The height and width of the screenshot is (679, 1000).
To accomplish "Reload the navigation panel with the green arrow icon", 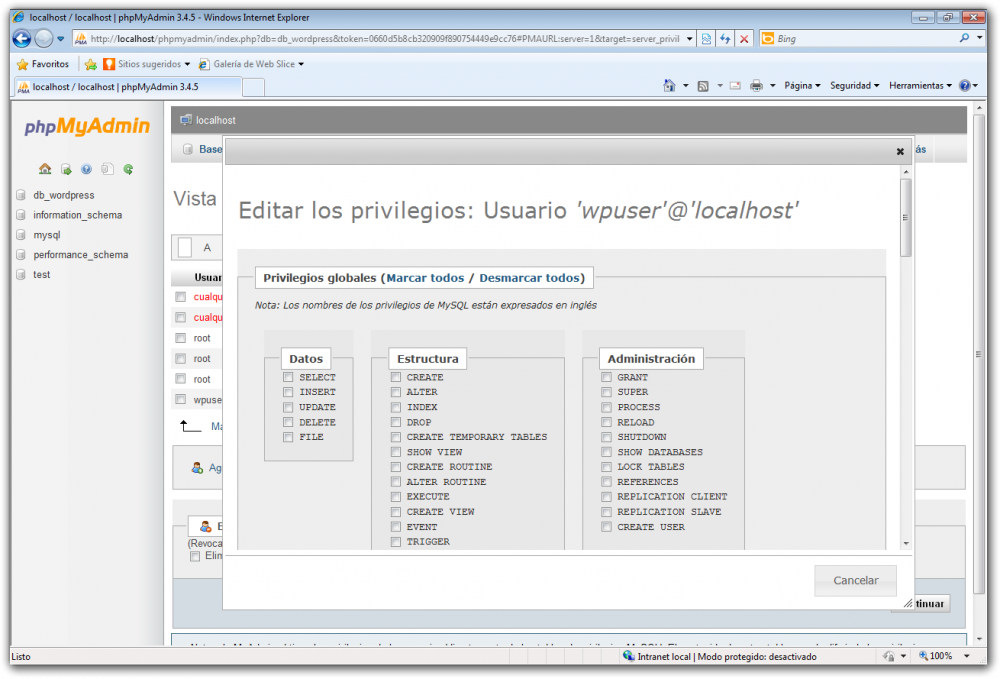I will [x=128, y=169].
